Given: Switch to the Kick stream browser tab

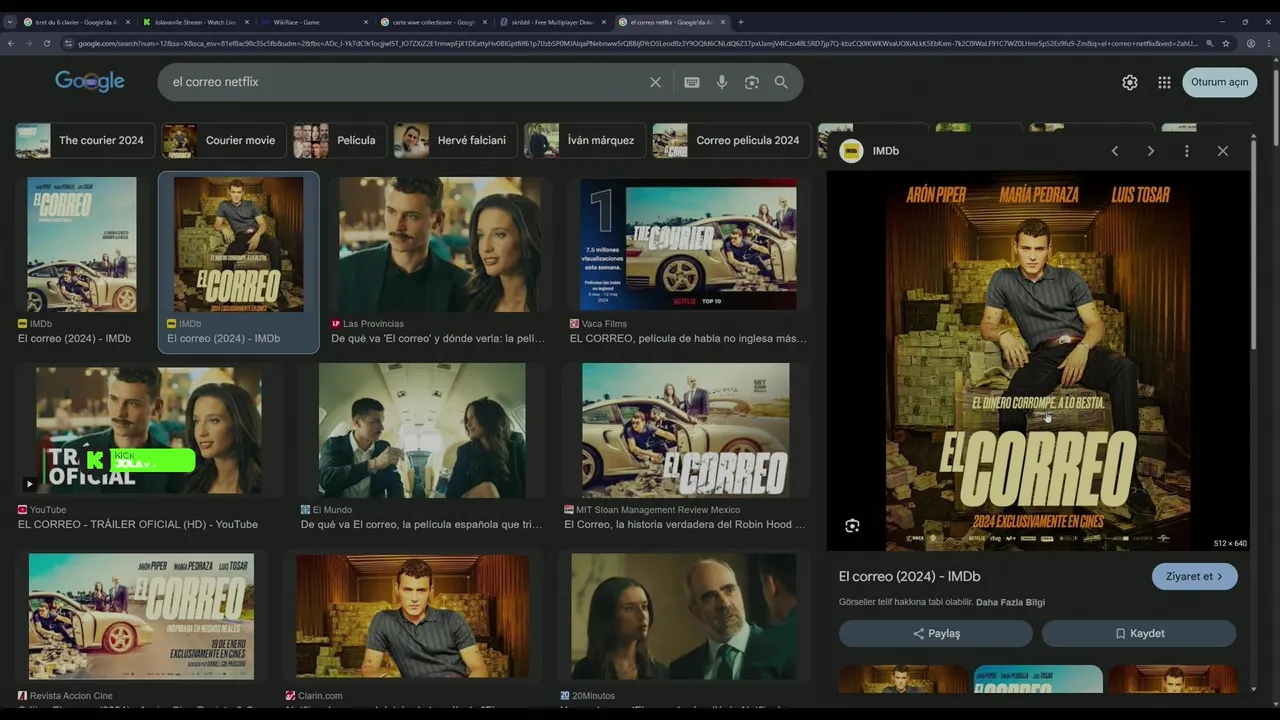Looking at the screenshot, I should [x=195, y=22].
